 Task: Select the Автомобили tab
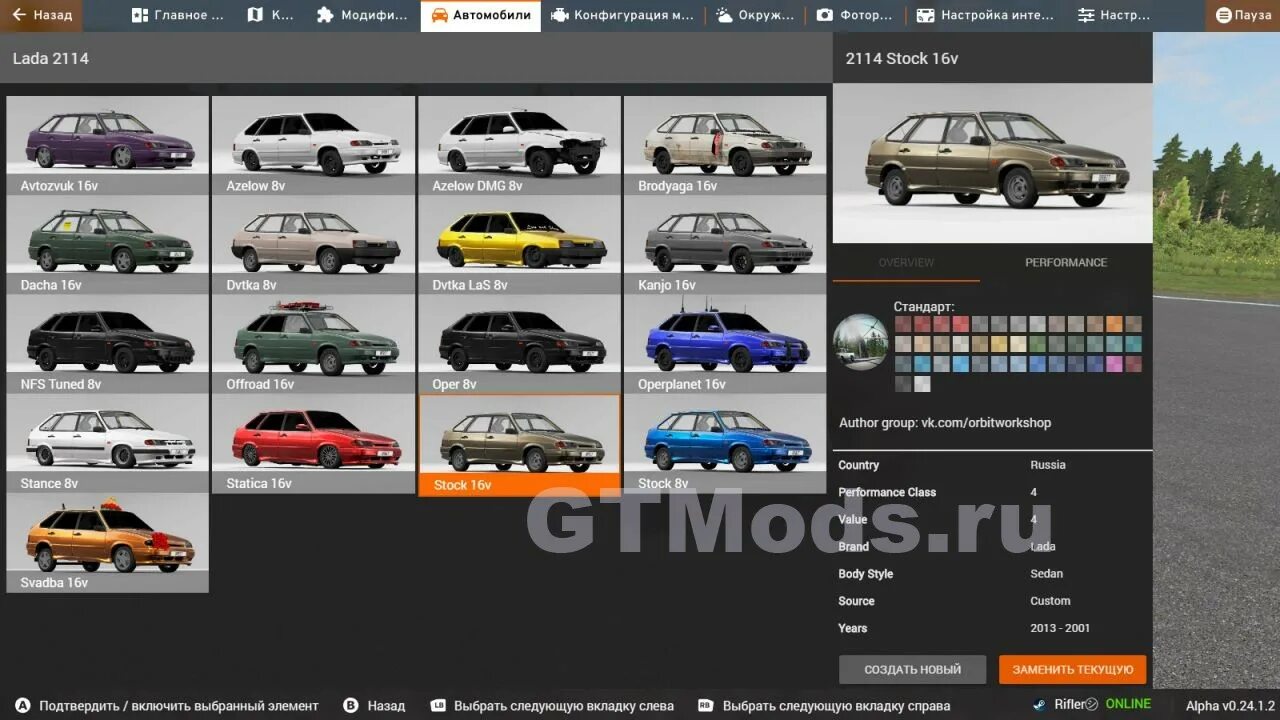480,15
